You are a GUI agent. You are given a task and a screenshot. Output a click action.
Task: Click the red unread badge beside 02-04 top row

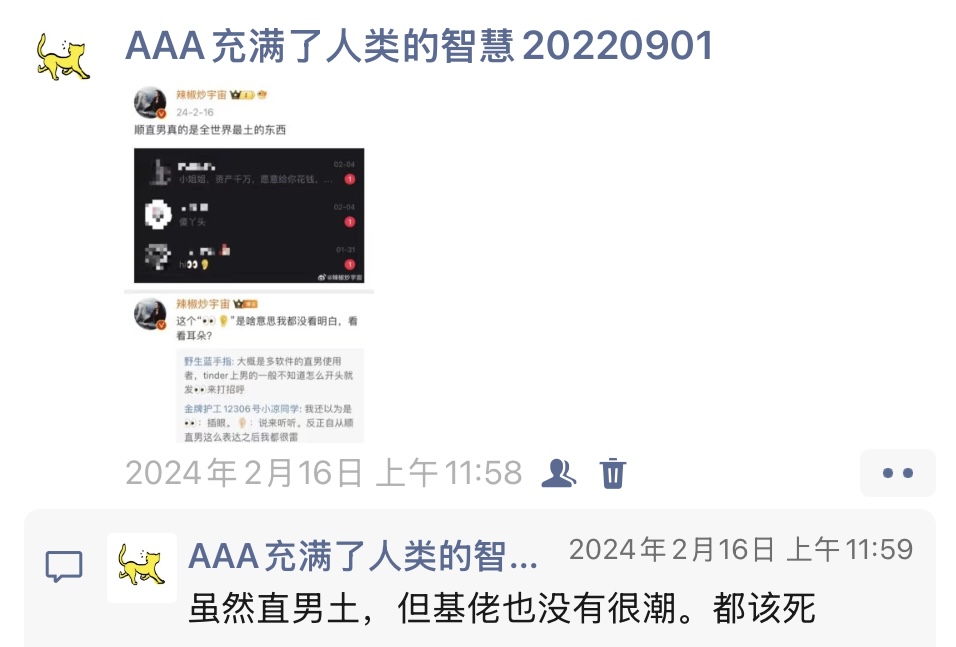click(x=349, y=179)
